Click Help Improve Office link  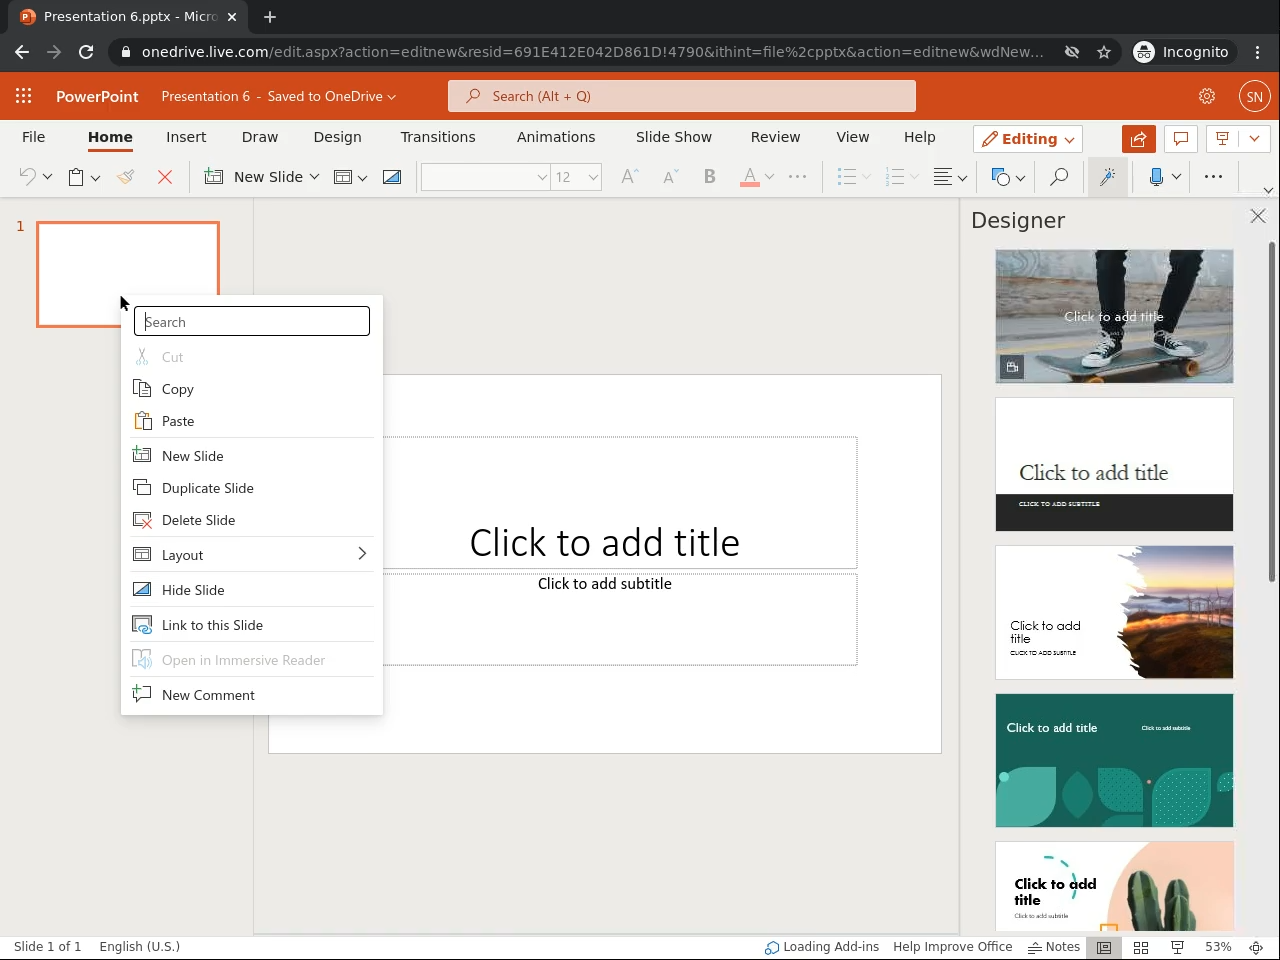[x=952, y=947]
